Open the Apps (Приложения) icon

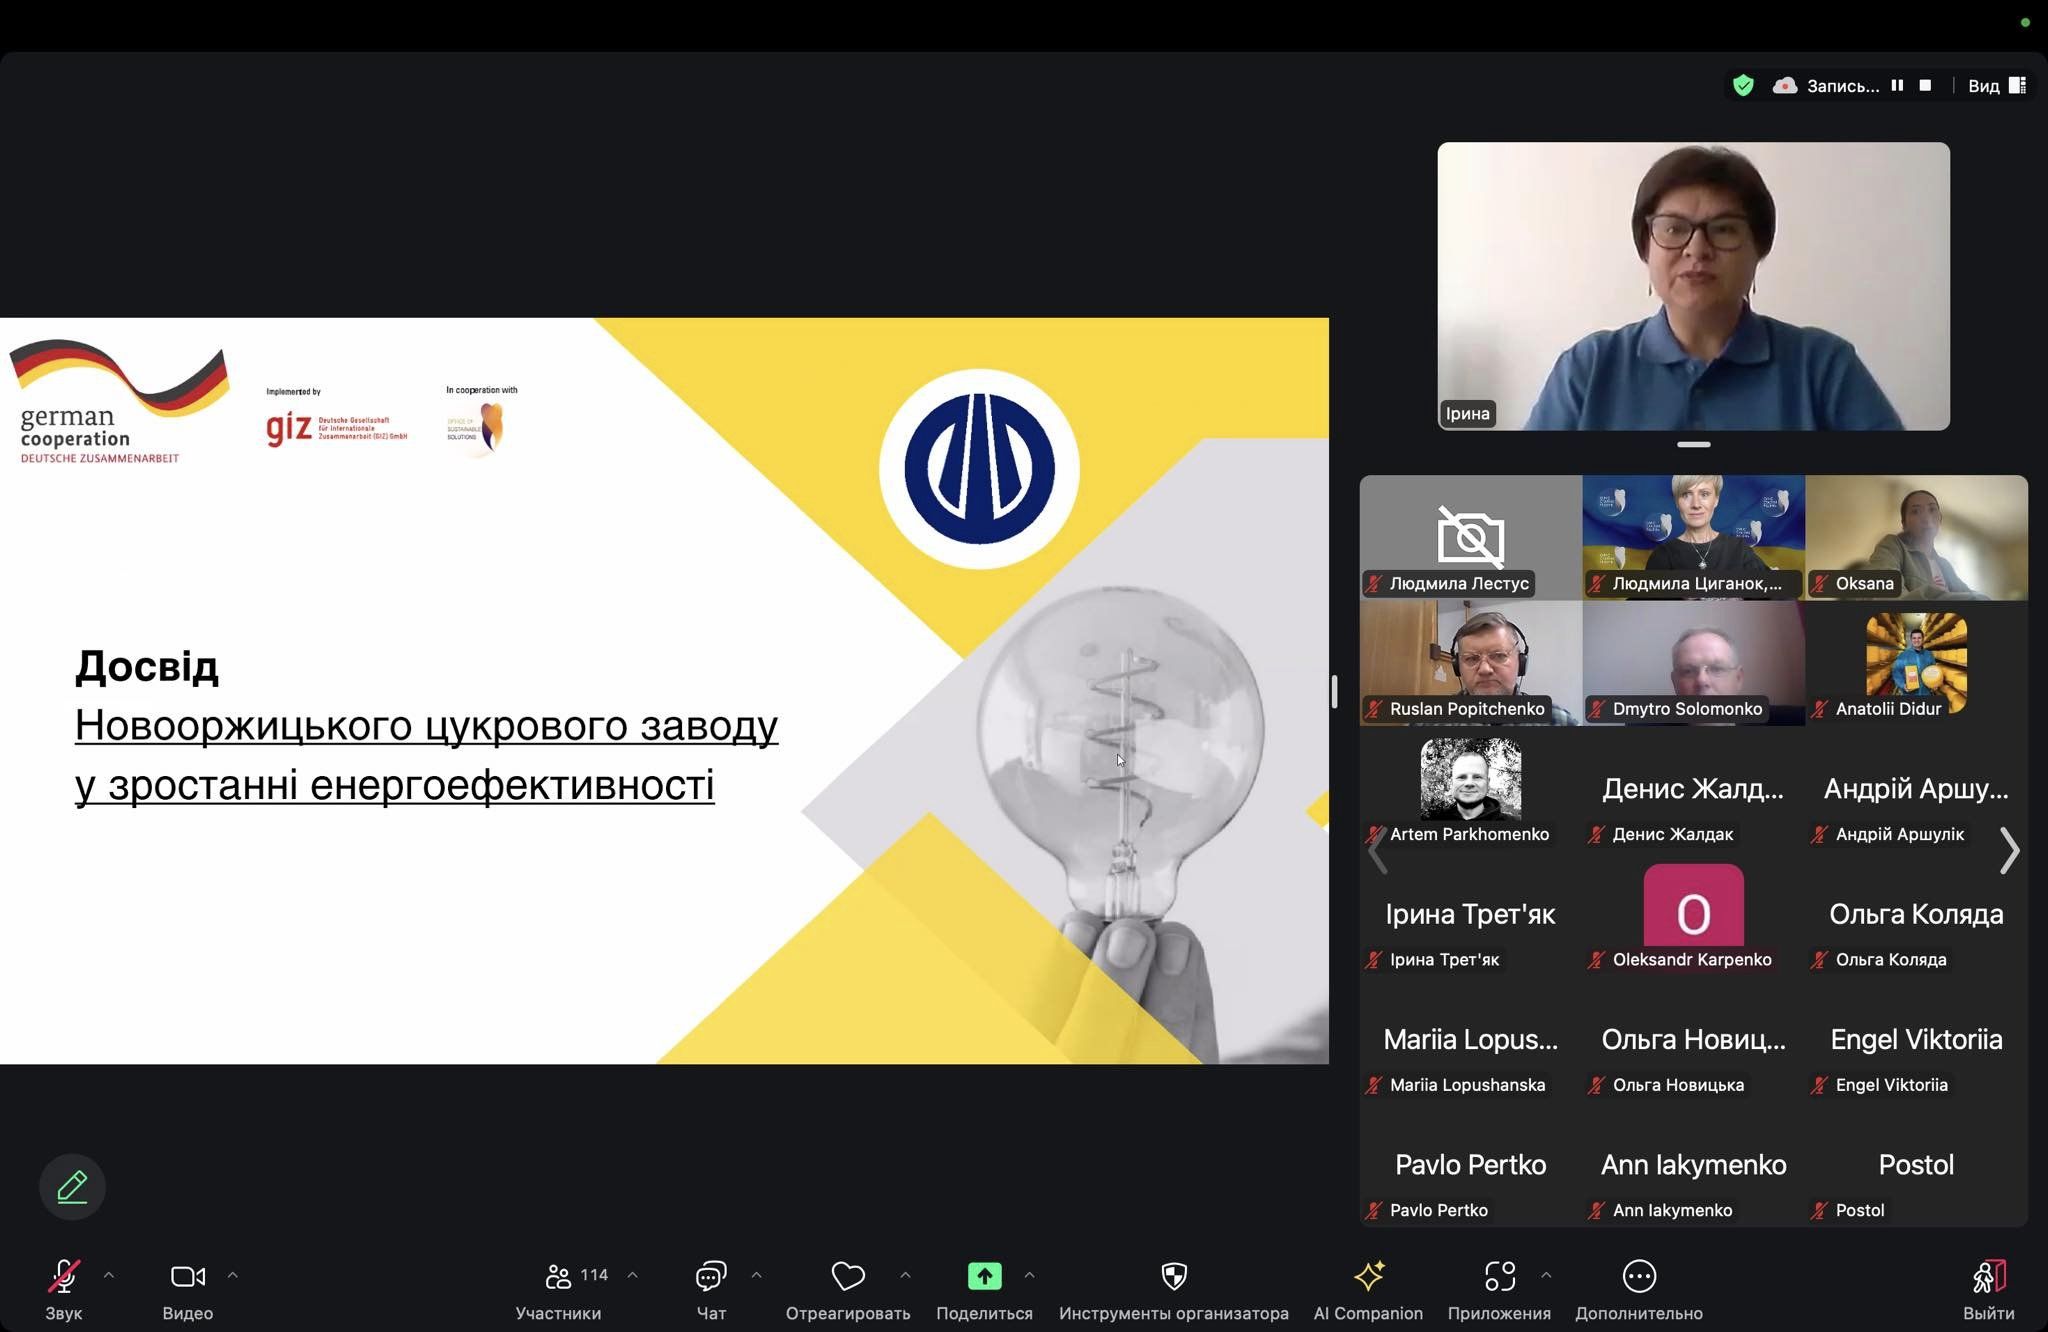click(x=1499, y=1277)
